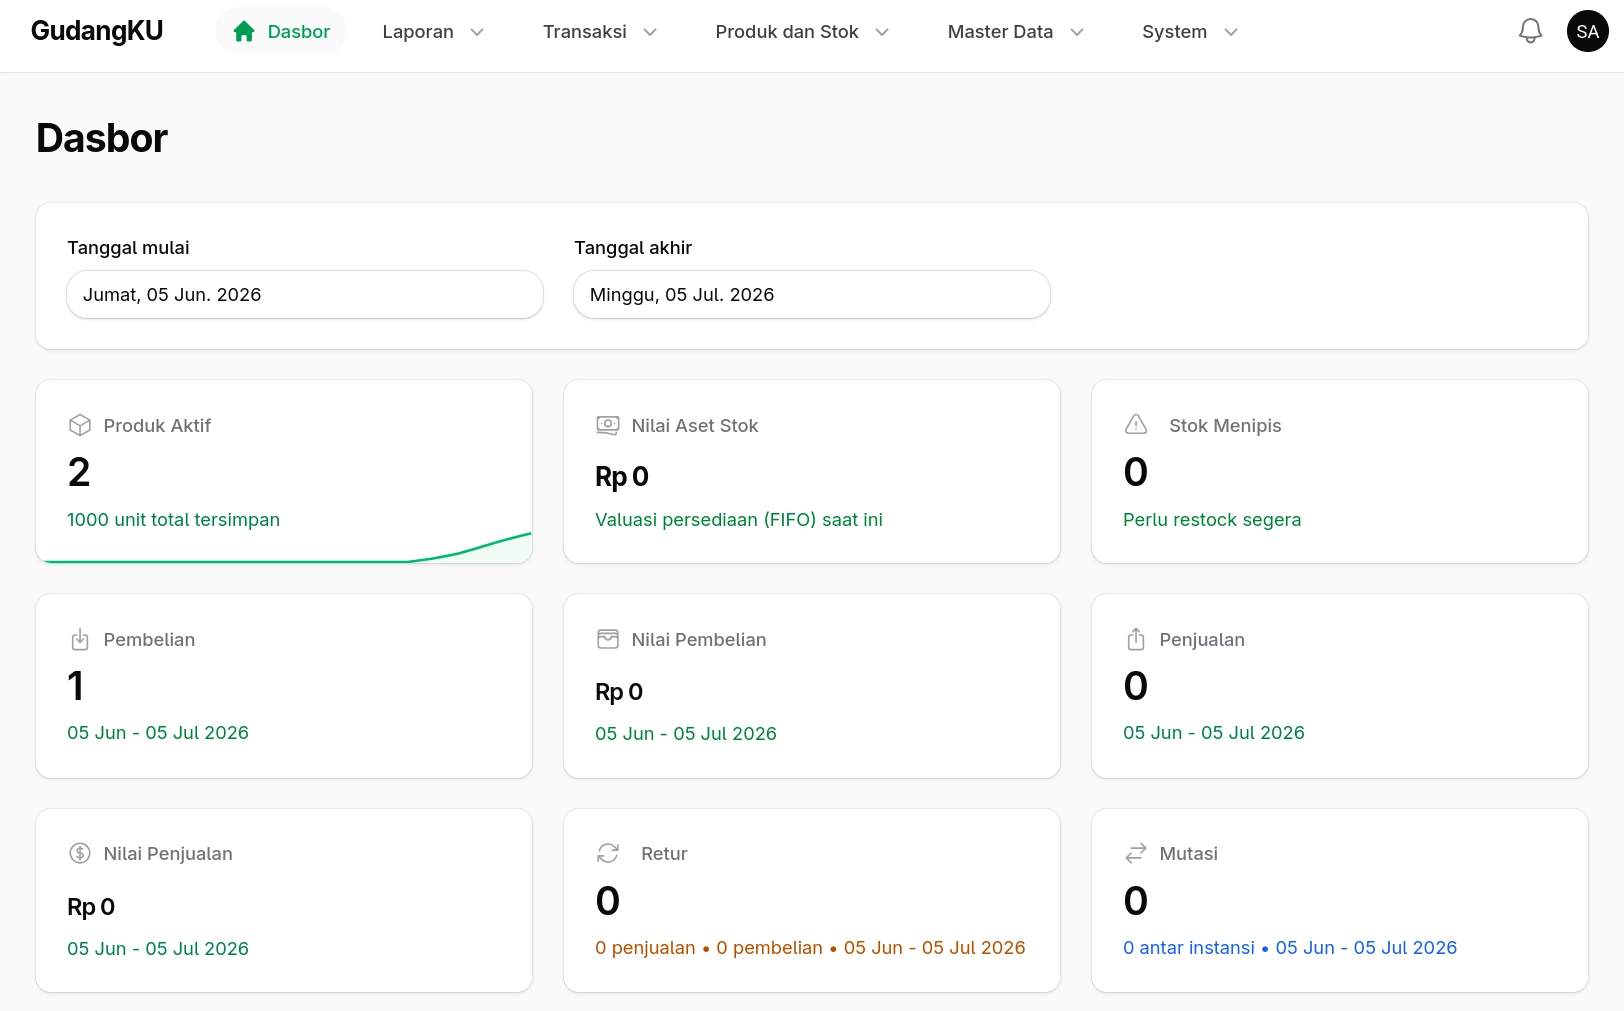The width and height of the screenshot is (1624, 1011).
Task: Click the Retur refresh arrows icon
Action: pyautogui.click(x=608, y=853)
